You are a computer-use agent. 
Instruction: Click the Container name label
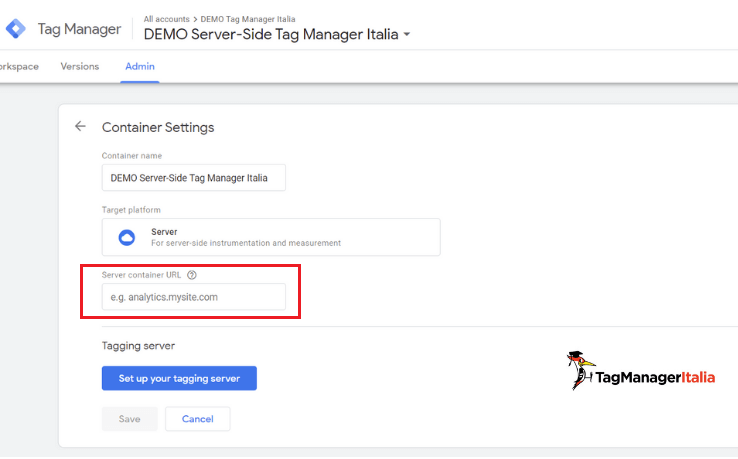pyautogui.click(x=132, y=155)
